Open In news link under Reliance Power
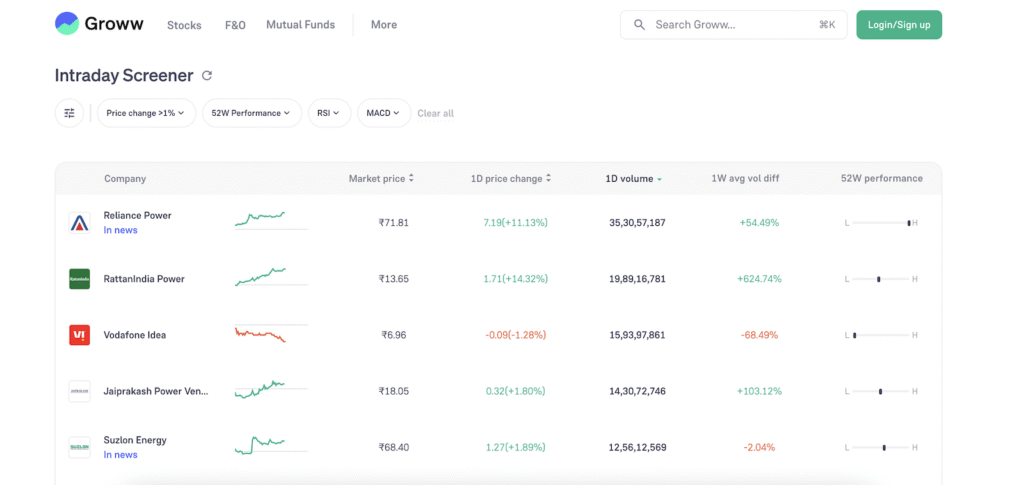This screenshot has width=1024, height=485. click(121, 230)
